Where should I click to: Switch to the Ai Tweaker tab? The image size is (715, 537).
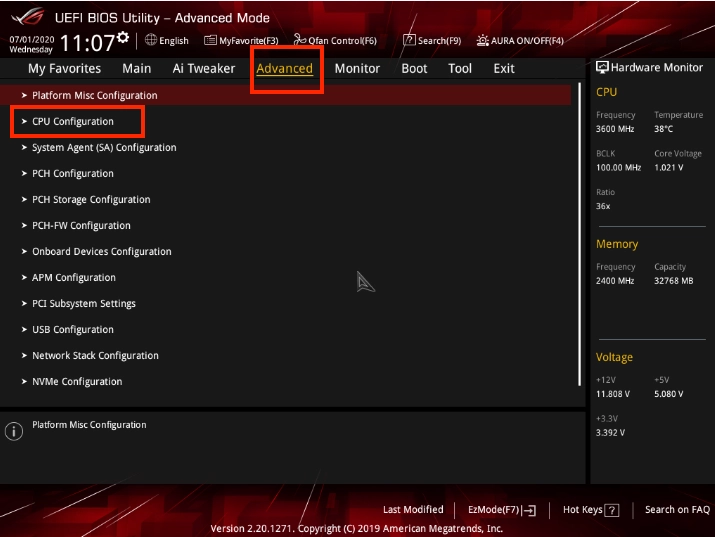204,69
